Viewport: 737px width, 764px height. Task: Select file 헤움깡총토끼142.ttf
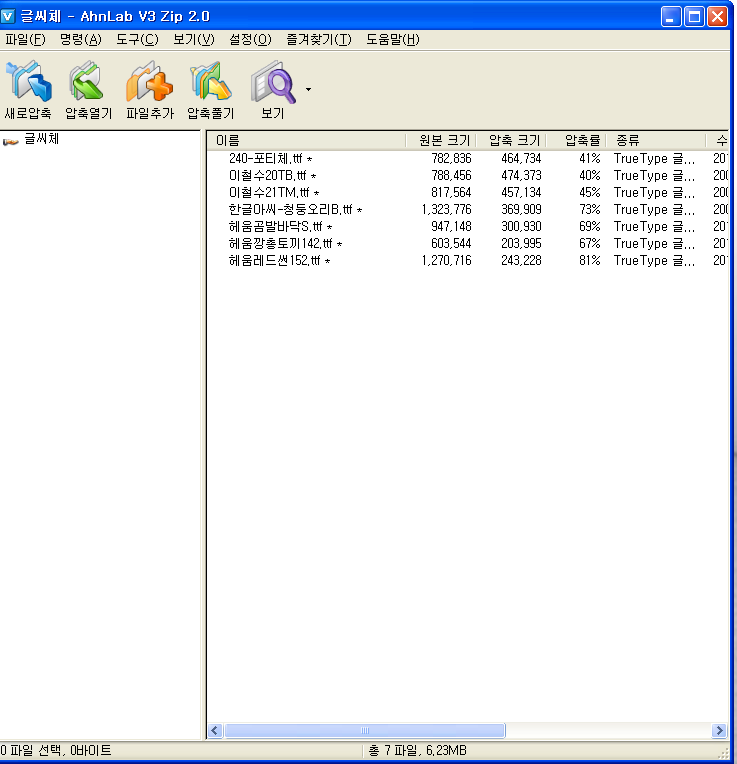285,244
